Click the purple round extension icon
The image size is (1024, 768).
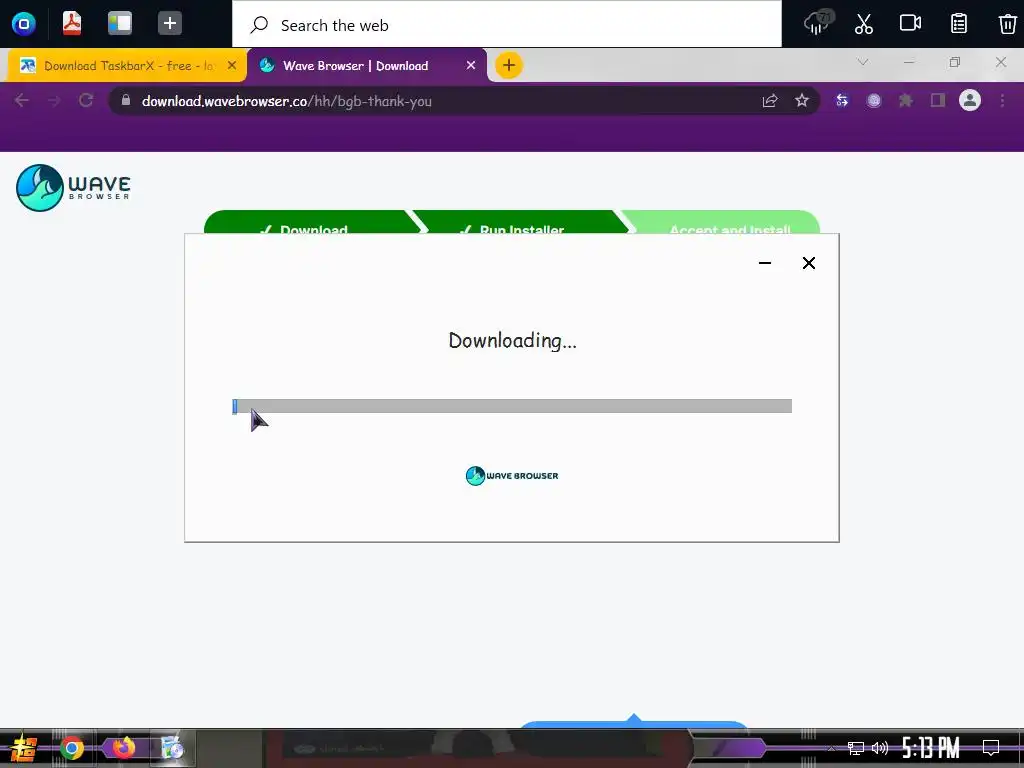tap(874, 101)
